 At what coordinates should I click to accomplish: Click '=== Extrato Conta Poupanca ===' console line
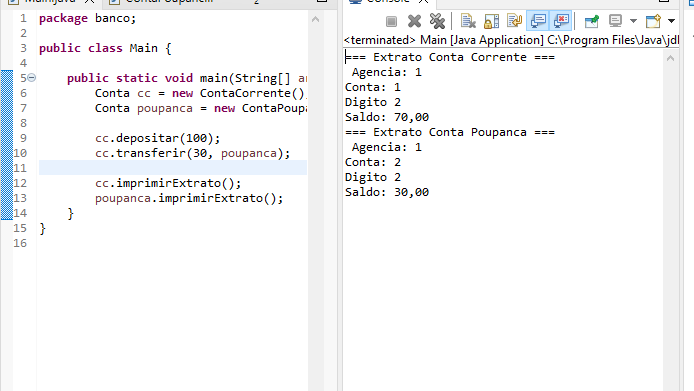(450, 132)
